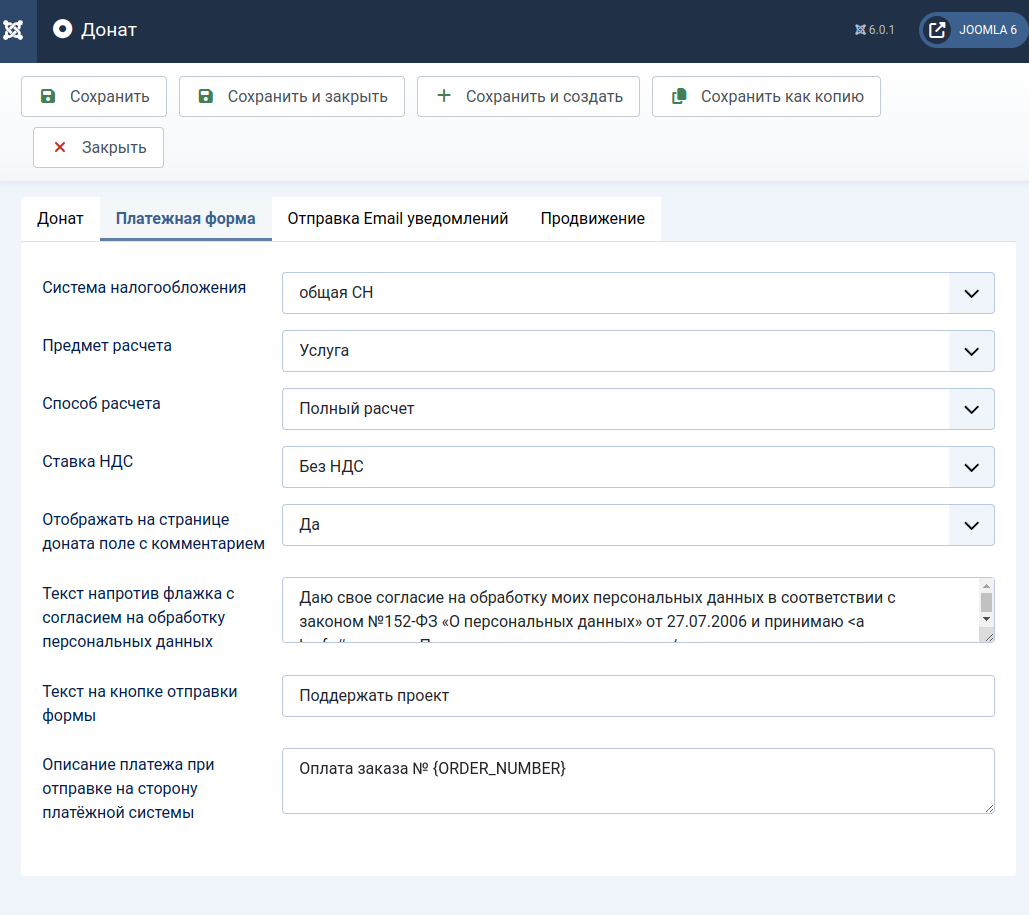1029x915 pixels.
Task: Click save icon on Сохранить и закрыть
Action: pyautogui.click(x=205, y=97)
